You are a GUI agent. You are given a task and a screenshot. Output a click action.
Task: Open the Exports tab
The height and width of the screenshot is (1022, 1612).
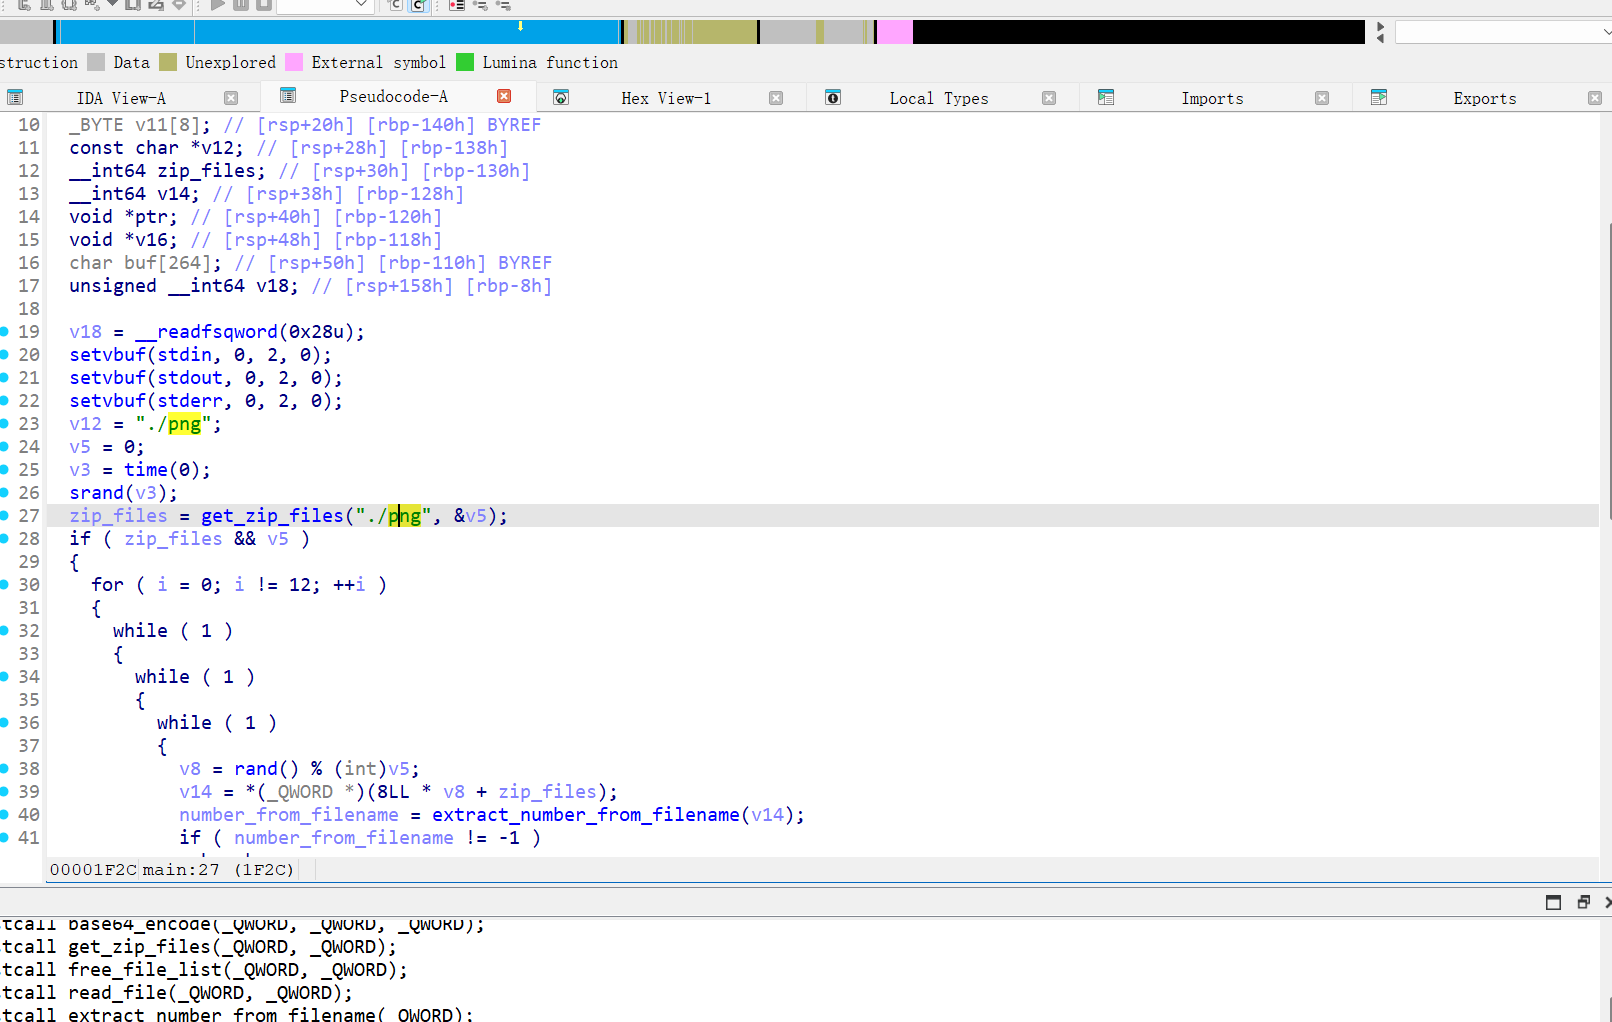point(1484,98)
